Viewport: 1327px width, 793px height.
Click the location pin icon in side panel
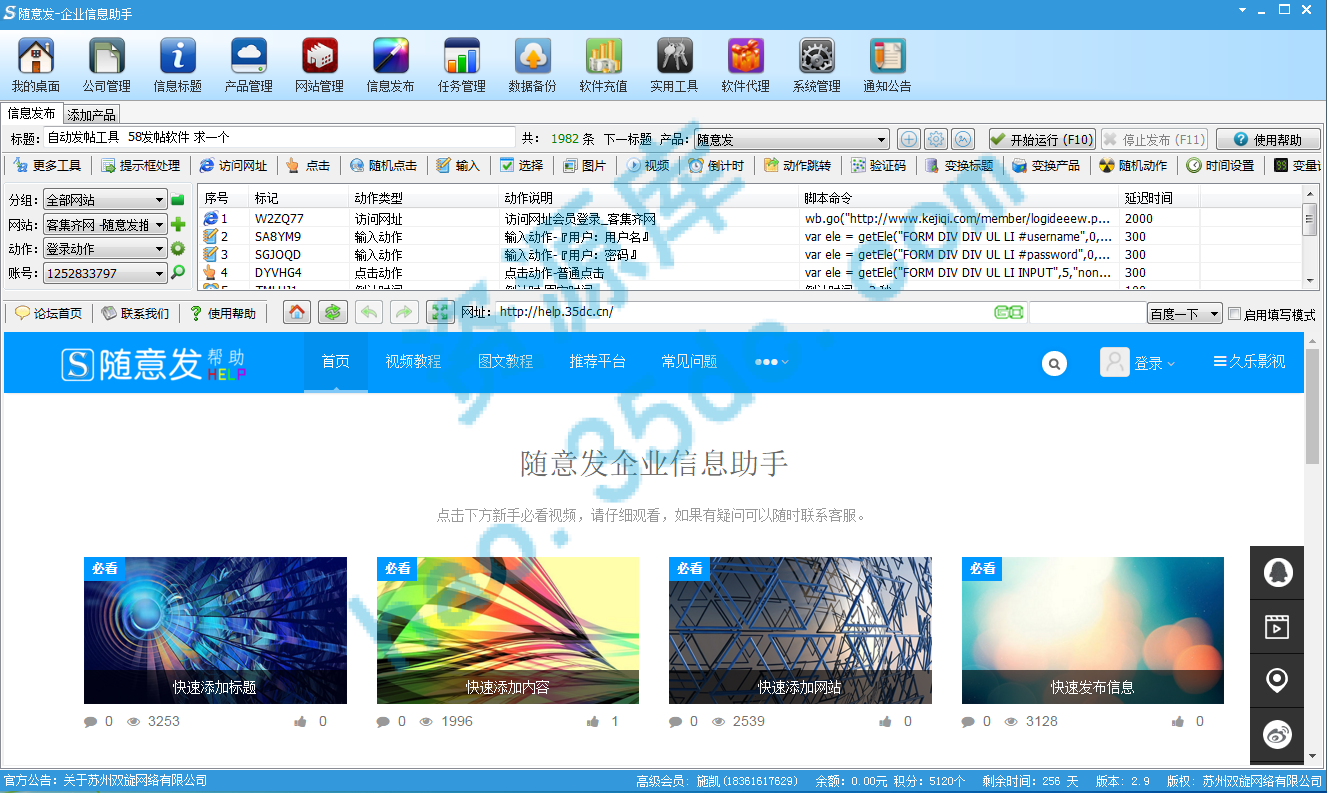pos(1278,681)
